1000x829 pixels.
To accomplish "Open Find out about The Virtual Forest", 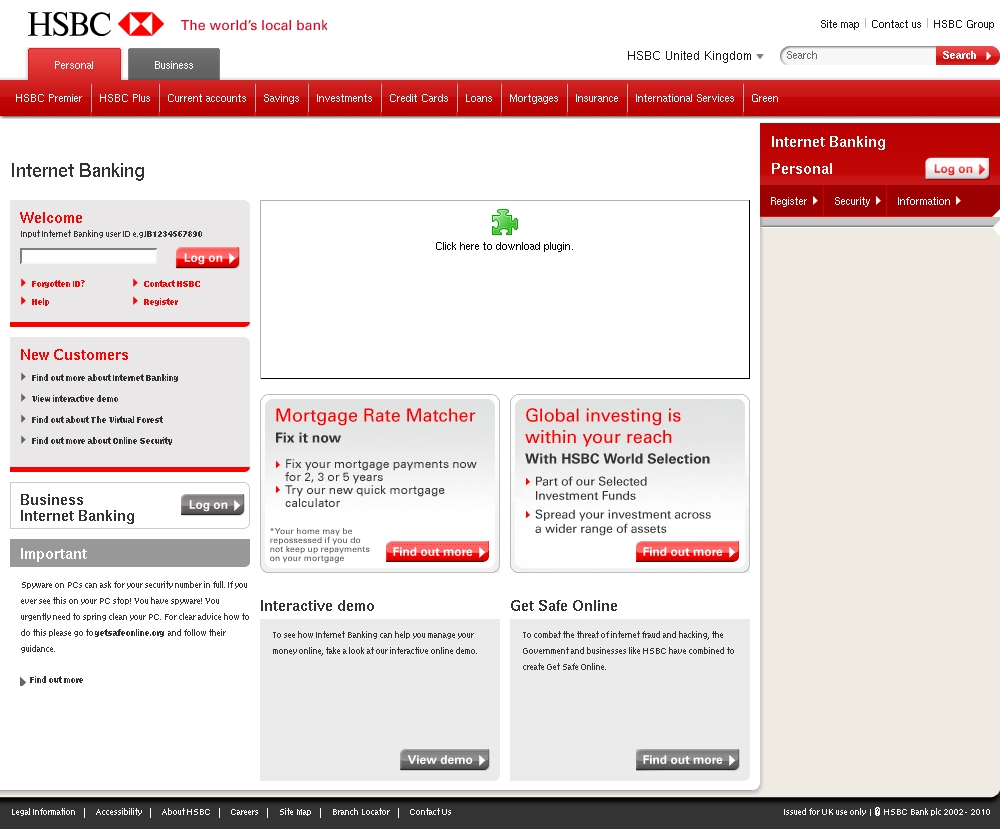I will point(97,420).
